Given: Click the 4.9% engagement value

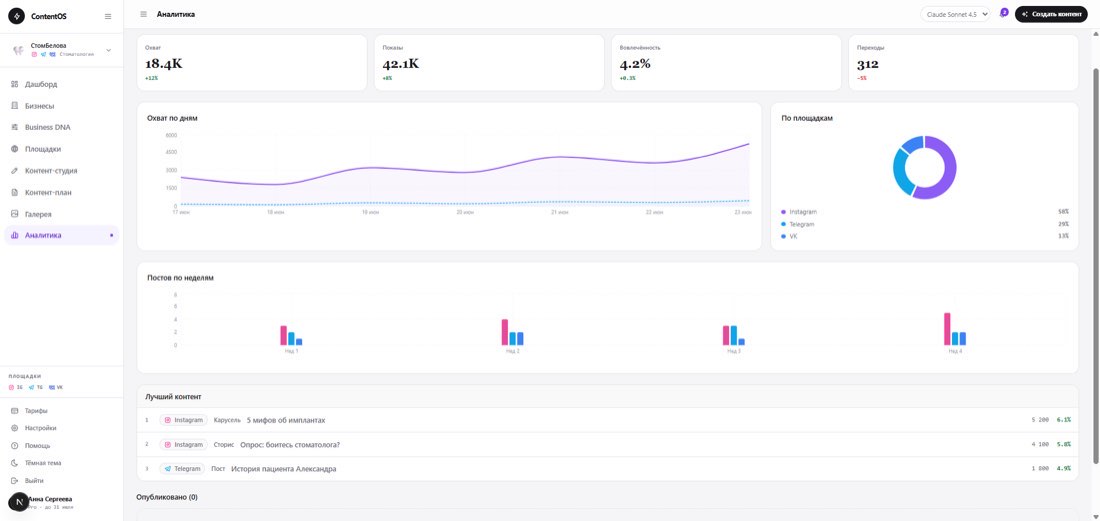Looking at the screenshot, I should [1064, 468].
